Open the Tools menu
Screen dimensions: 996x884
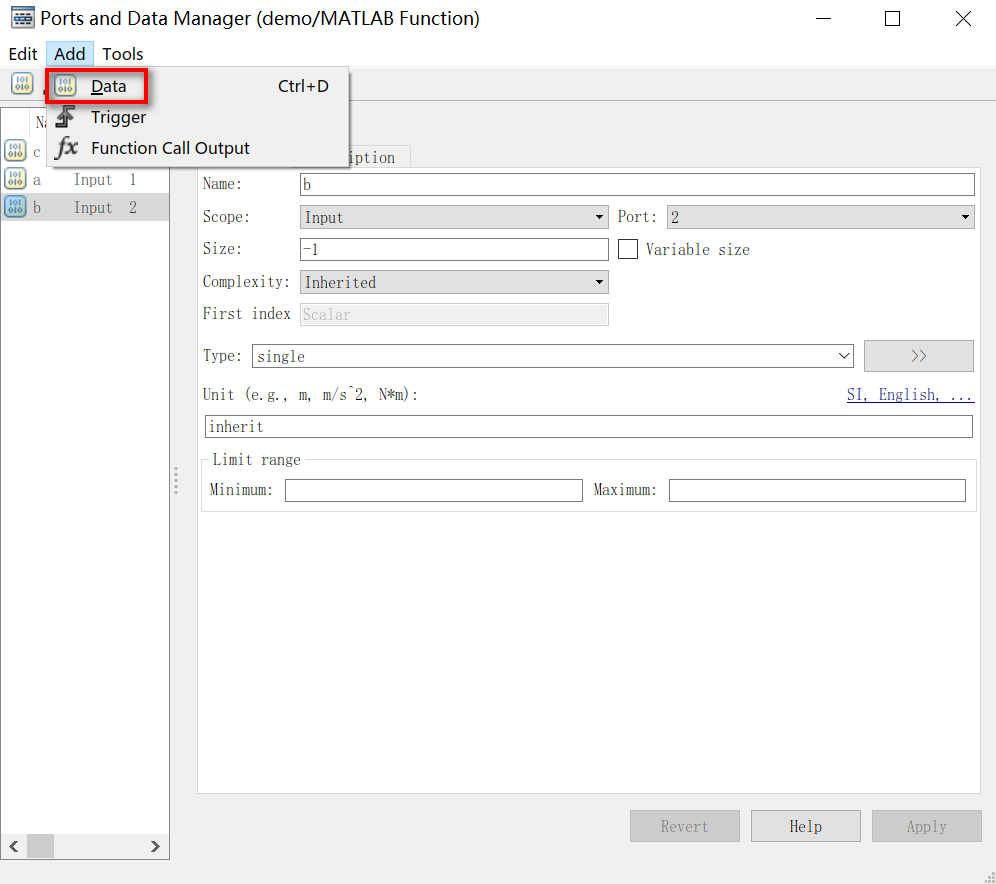123,54
